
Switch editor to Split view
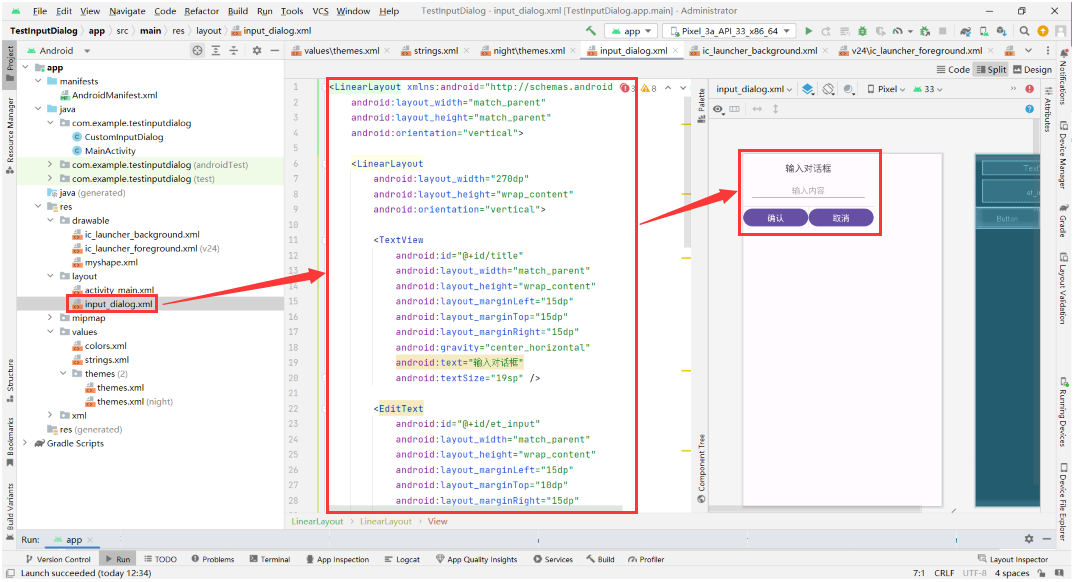(991, 70)
